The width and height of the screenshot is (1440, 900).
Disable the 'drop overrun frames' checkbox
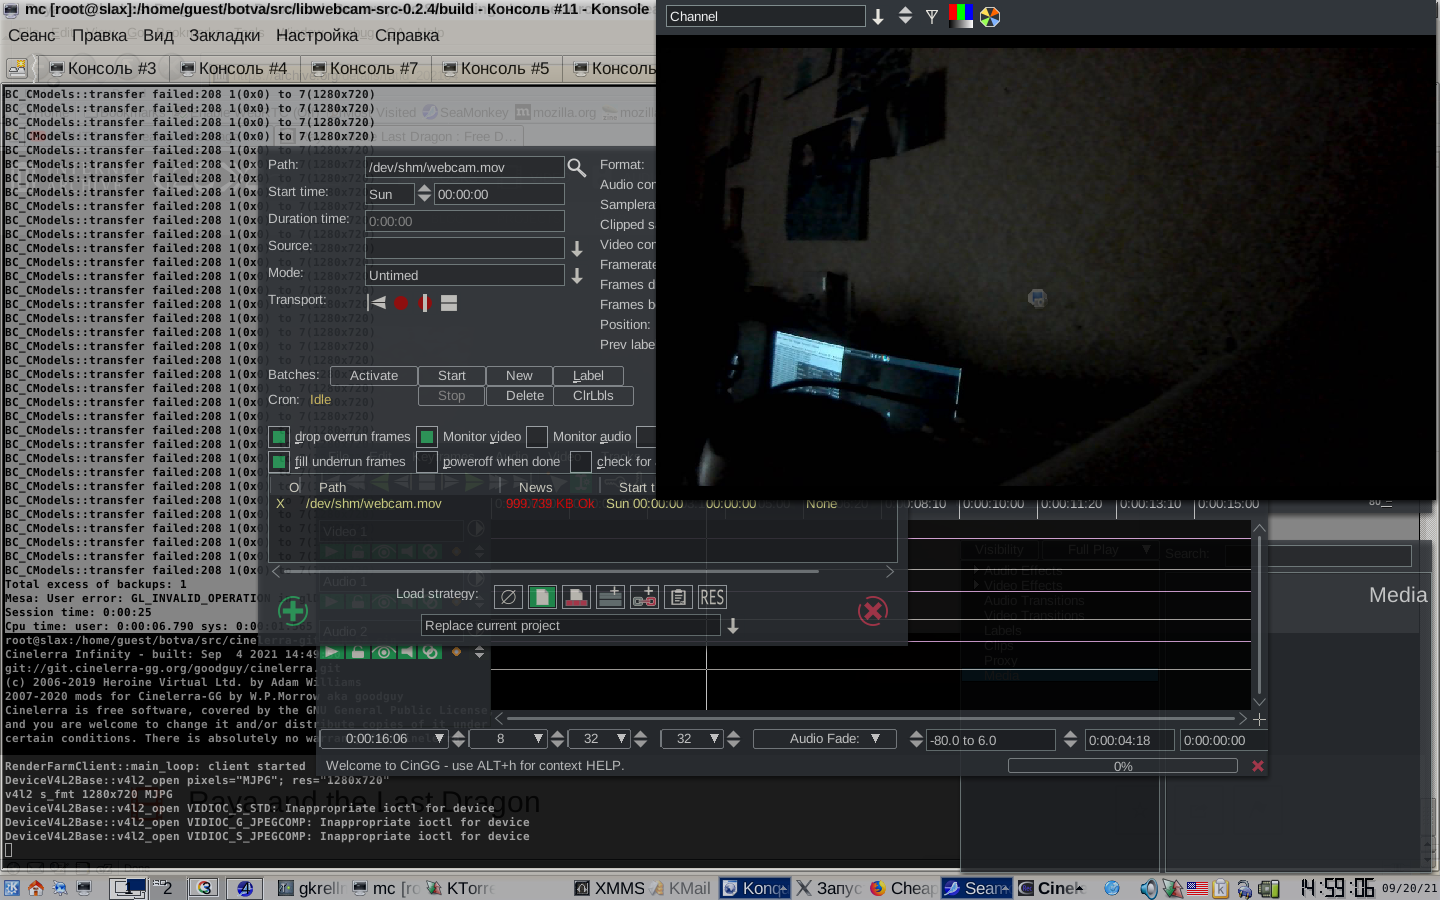click(279, 437)
